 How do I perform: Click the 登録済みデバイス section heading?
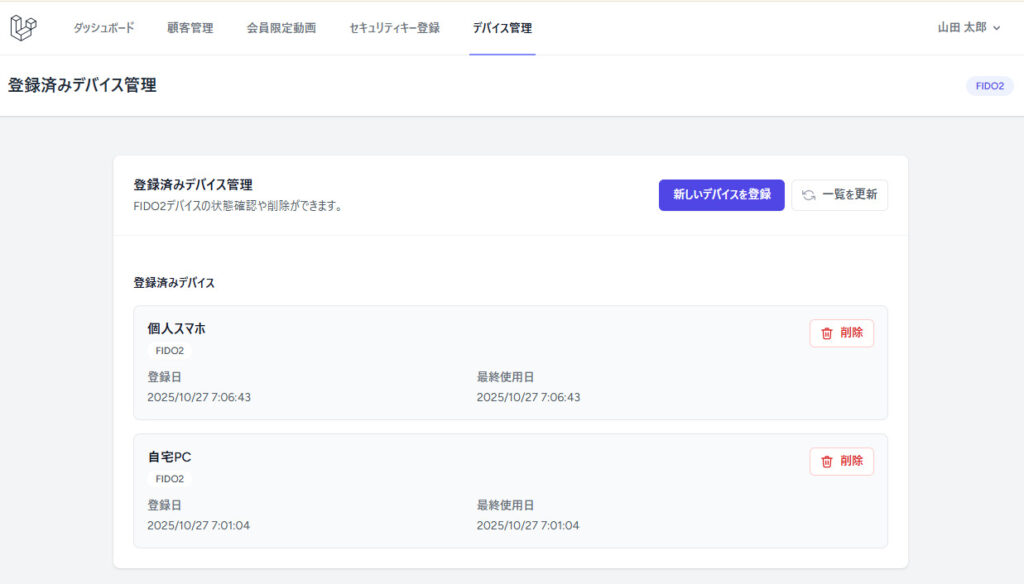point(174,283)
